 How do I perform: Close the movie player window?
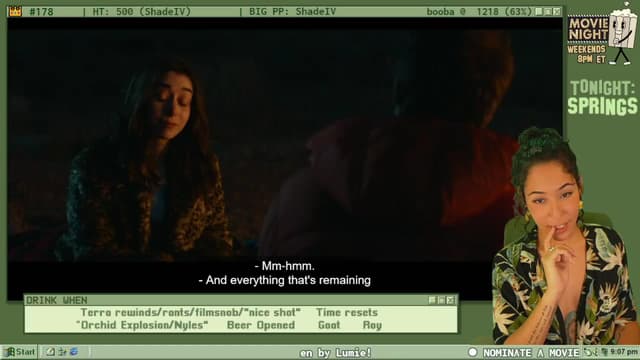(x=557, y=11)
